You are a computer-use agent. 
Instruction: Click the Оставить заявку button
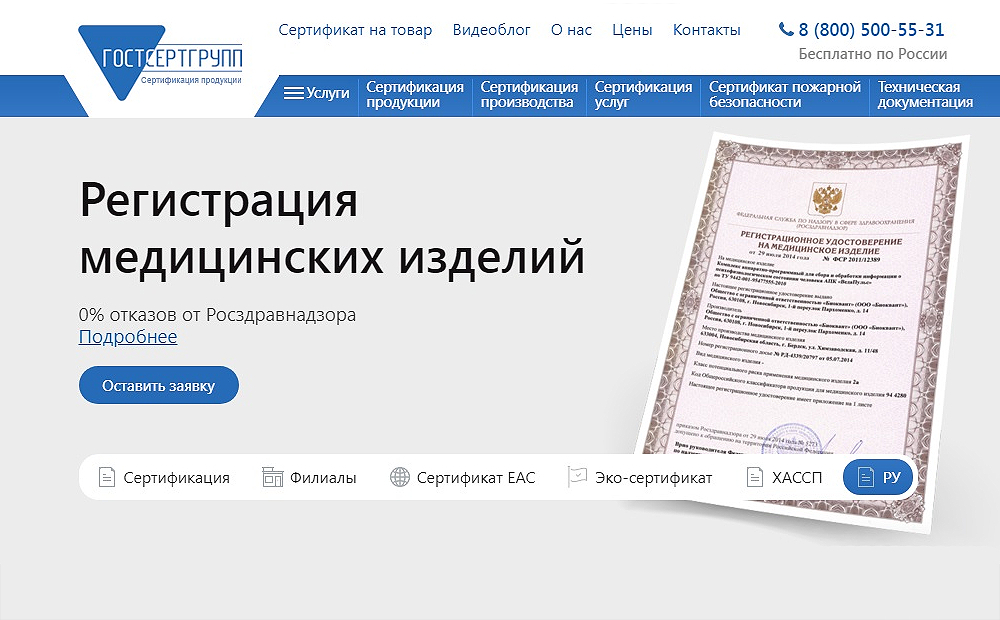click(159, 385)
